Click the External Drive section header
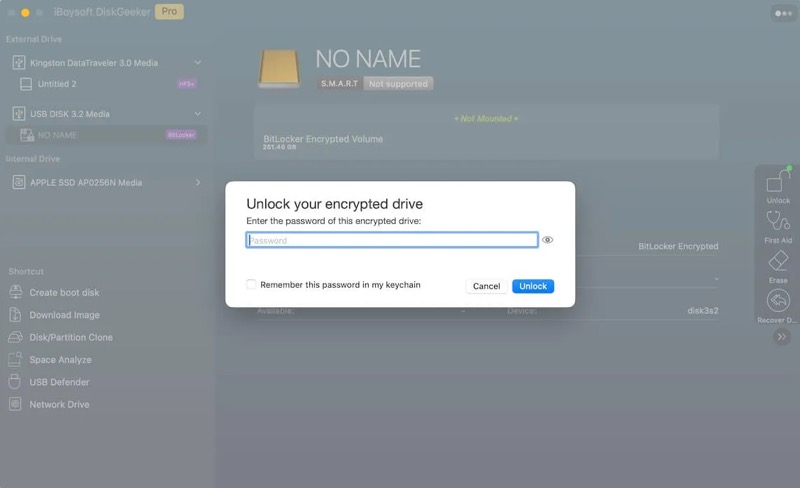Viewport: 800px width, 488px height. click(x=34, y=39)
